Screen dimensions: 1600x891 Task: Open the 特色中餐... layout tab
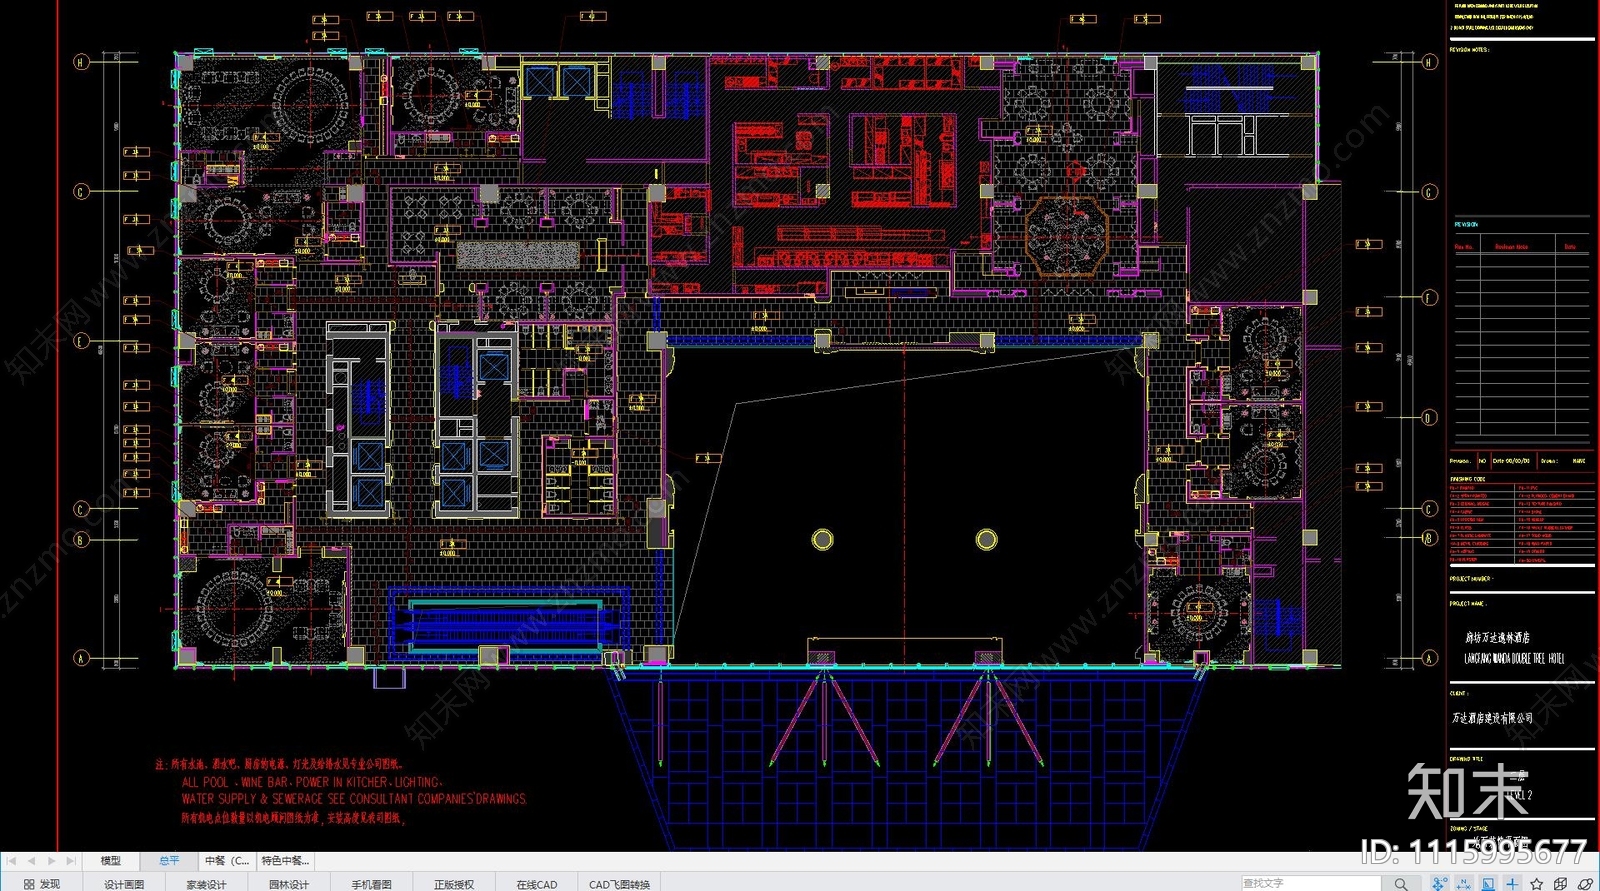(x=286, y=860)
